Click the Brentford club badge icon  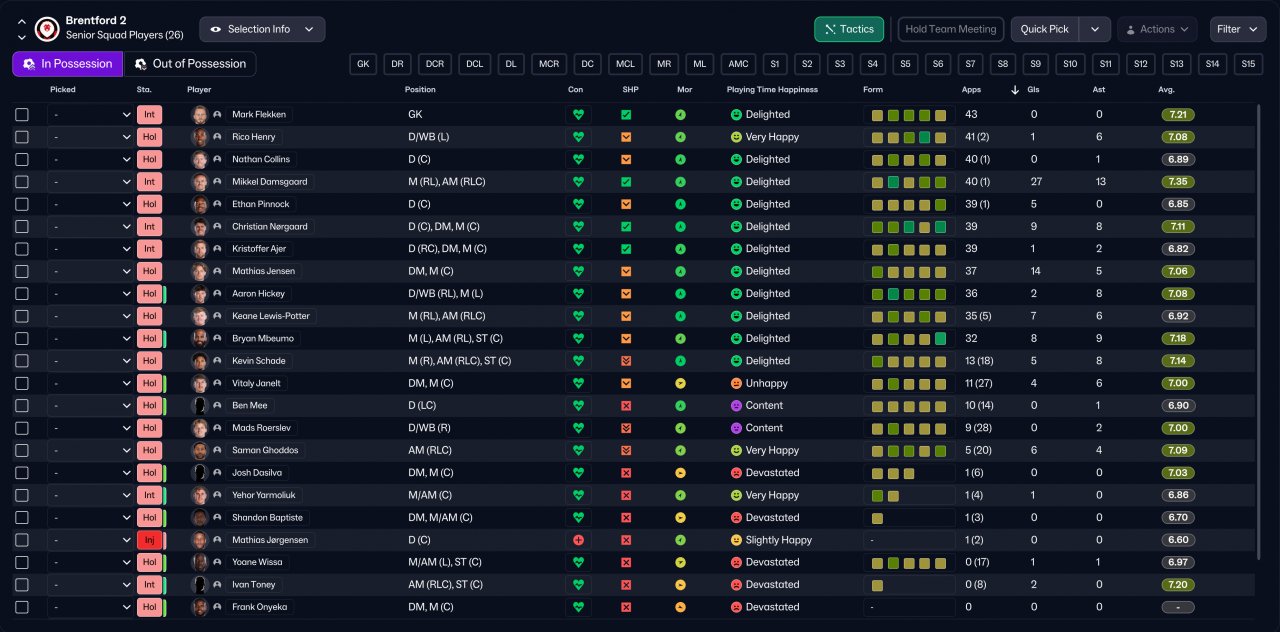tap(47, 28)
